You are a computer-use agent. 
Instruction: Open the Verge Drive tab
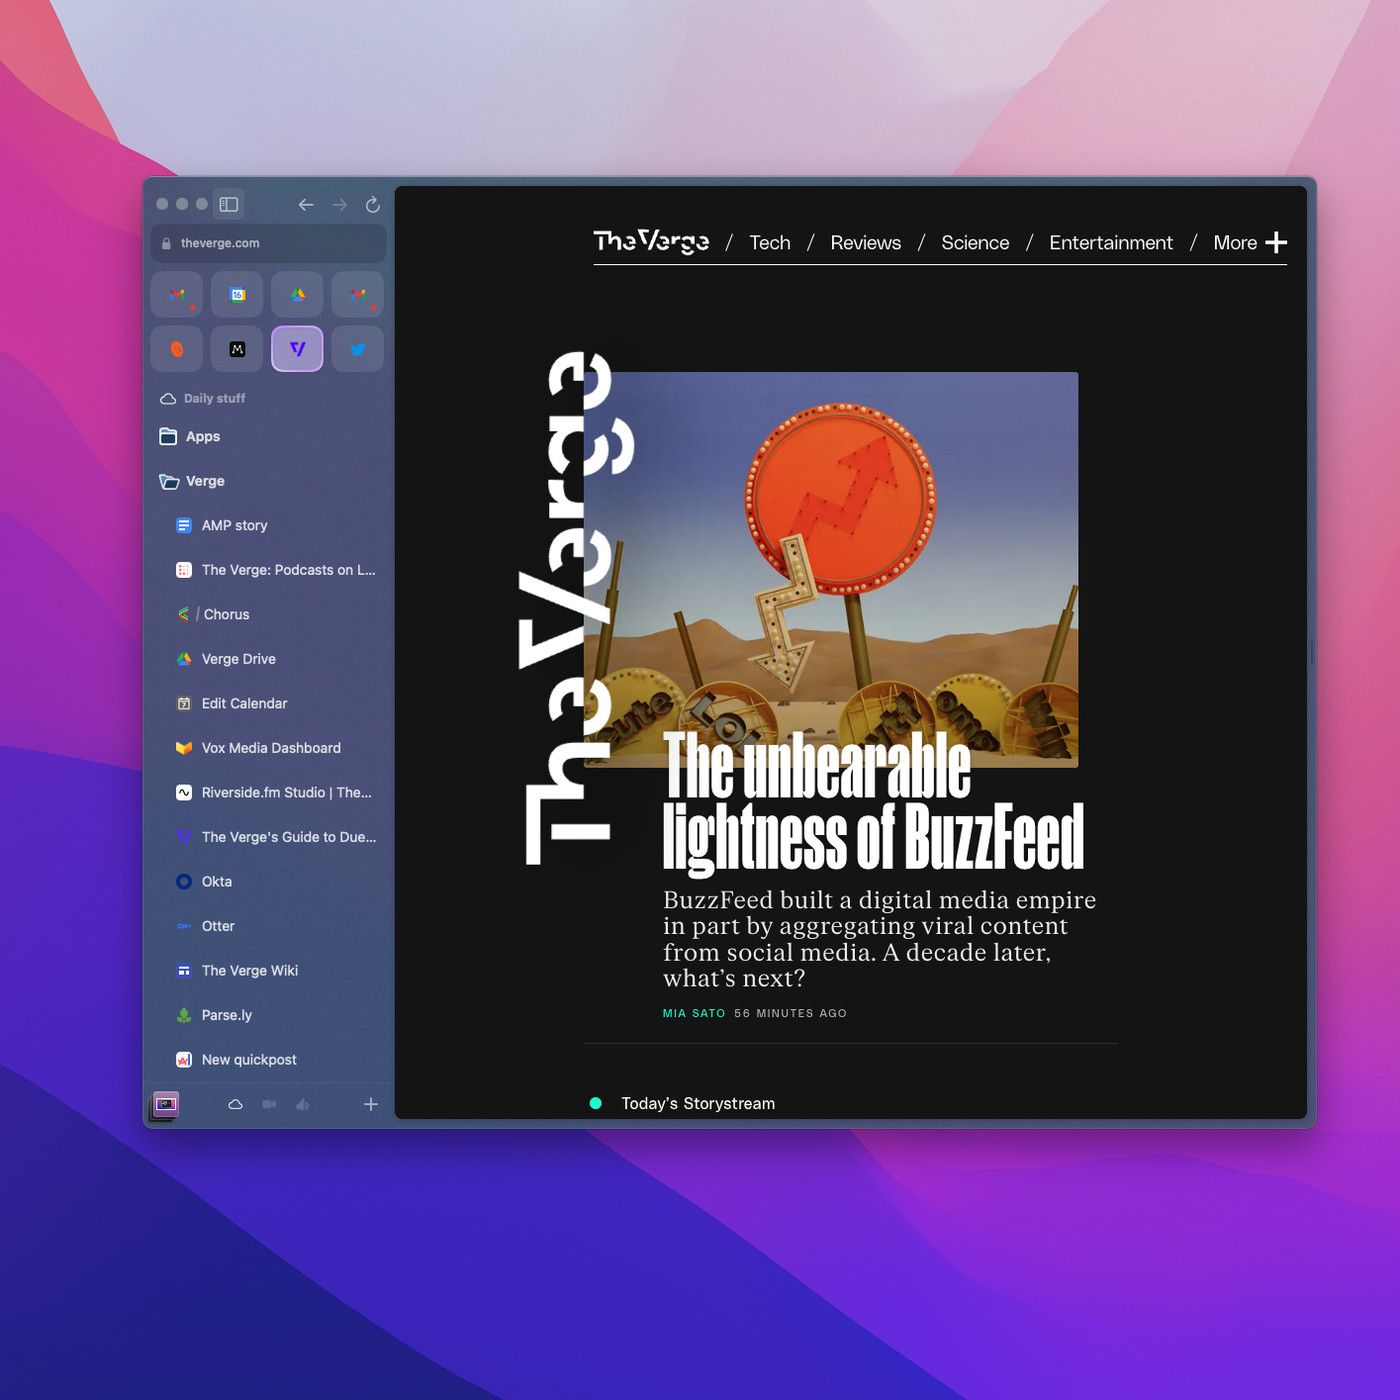point(268,659)
